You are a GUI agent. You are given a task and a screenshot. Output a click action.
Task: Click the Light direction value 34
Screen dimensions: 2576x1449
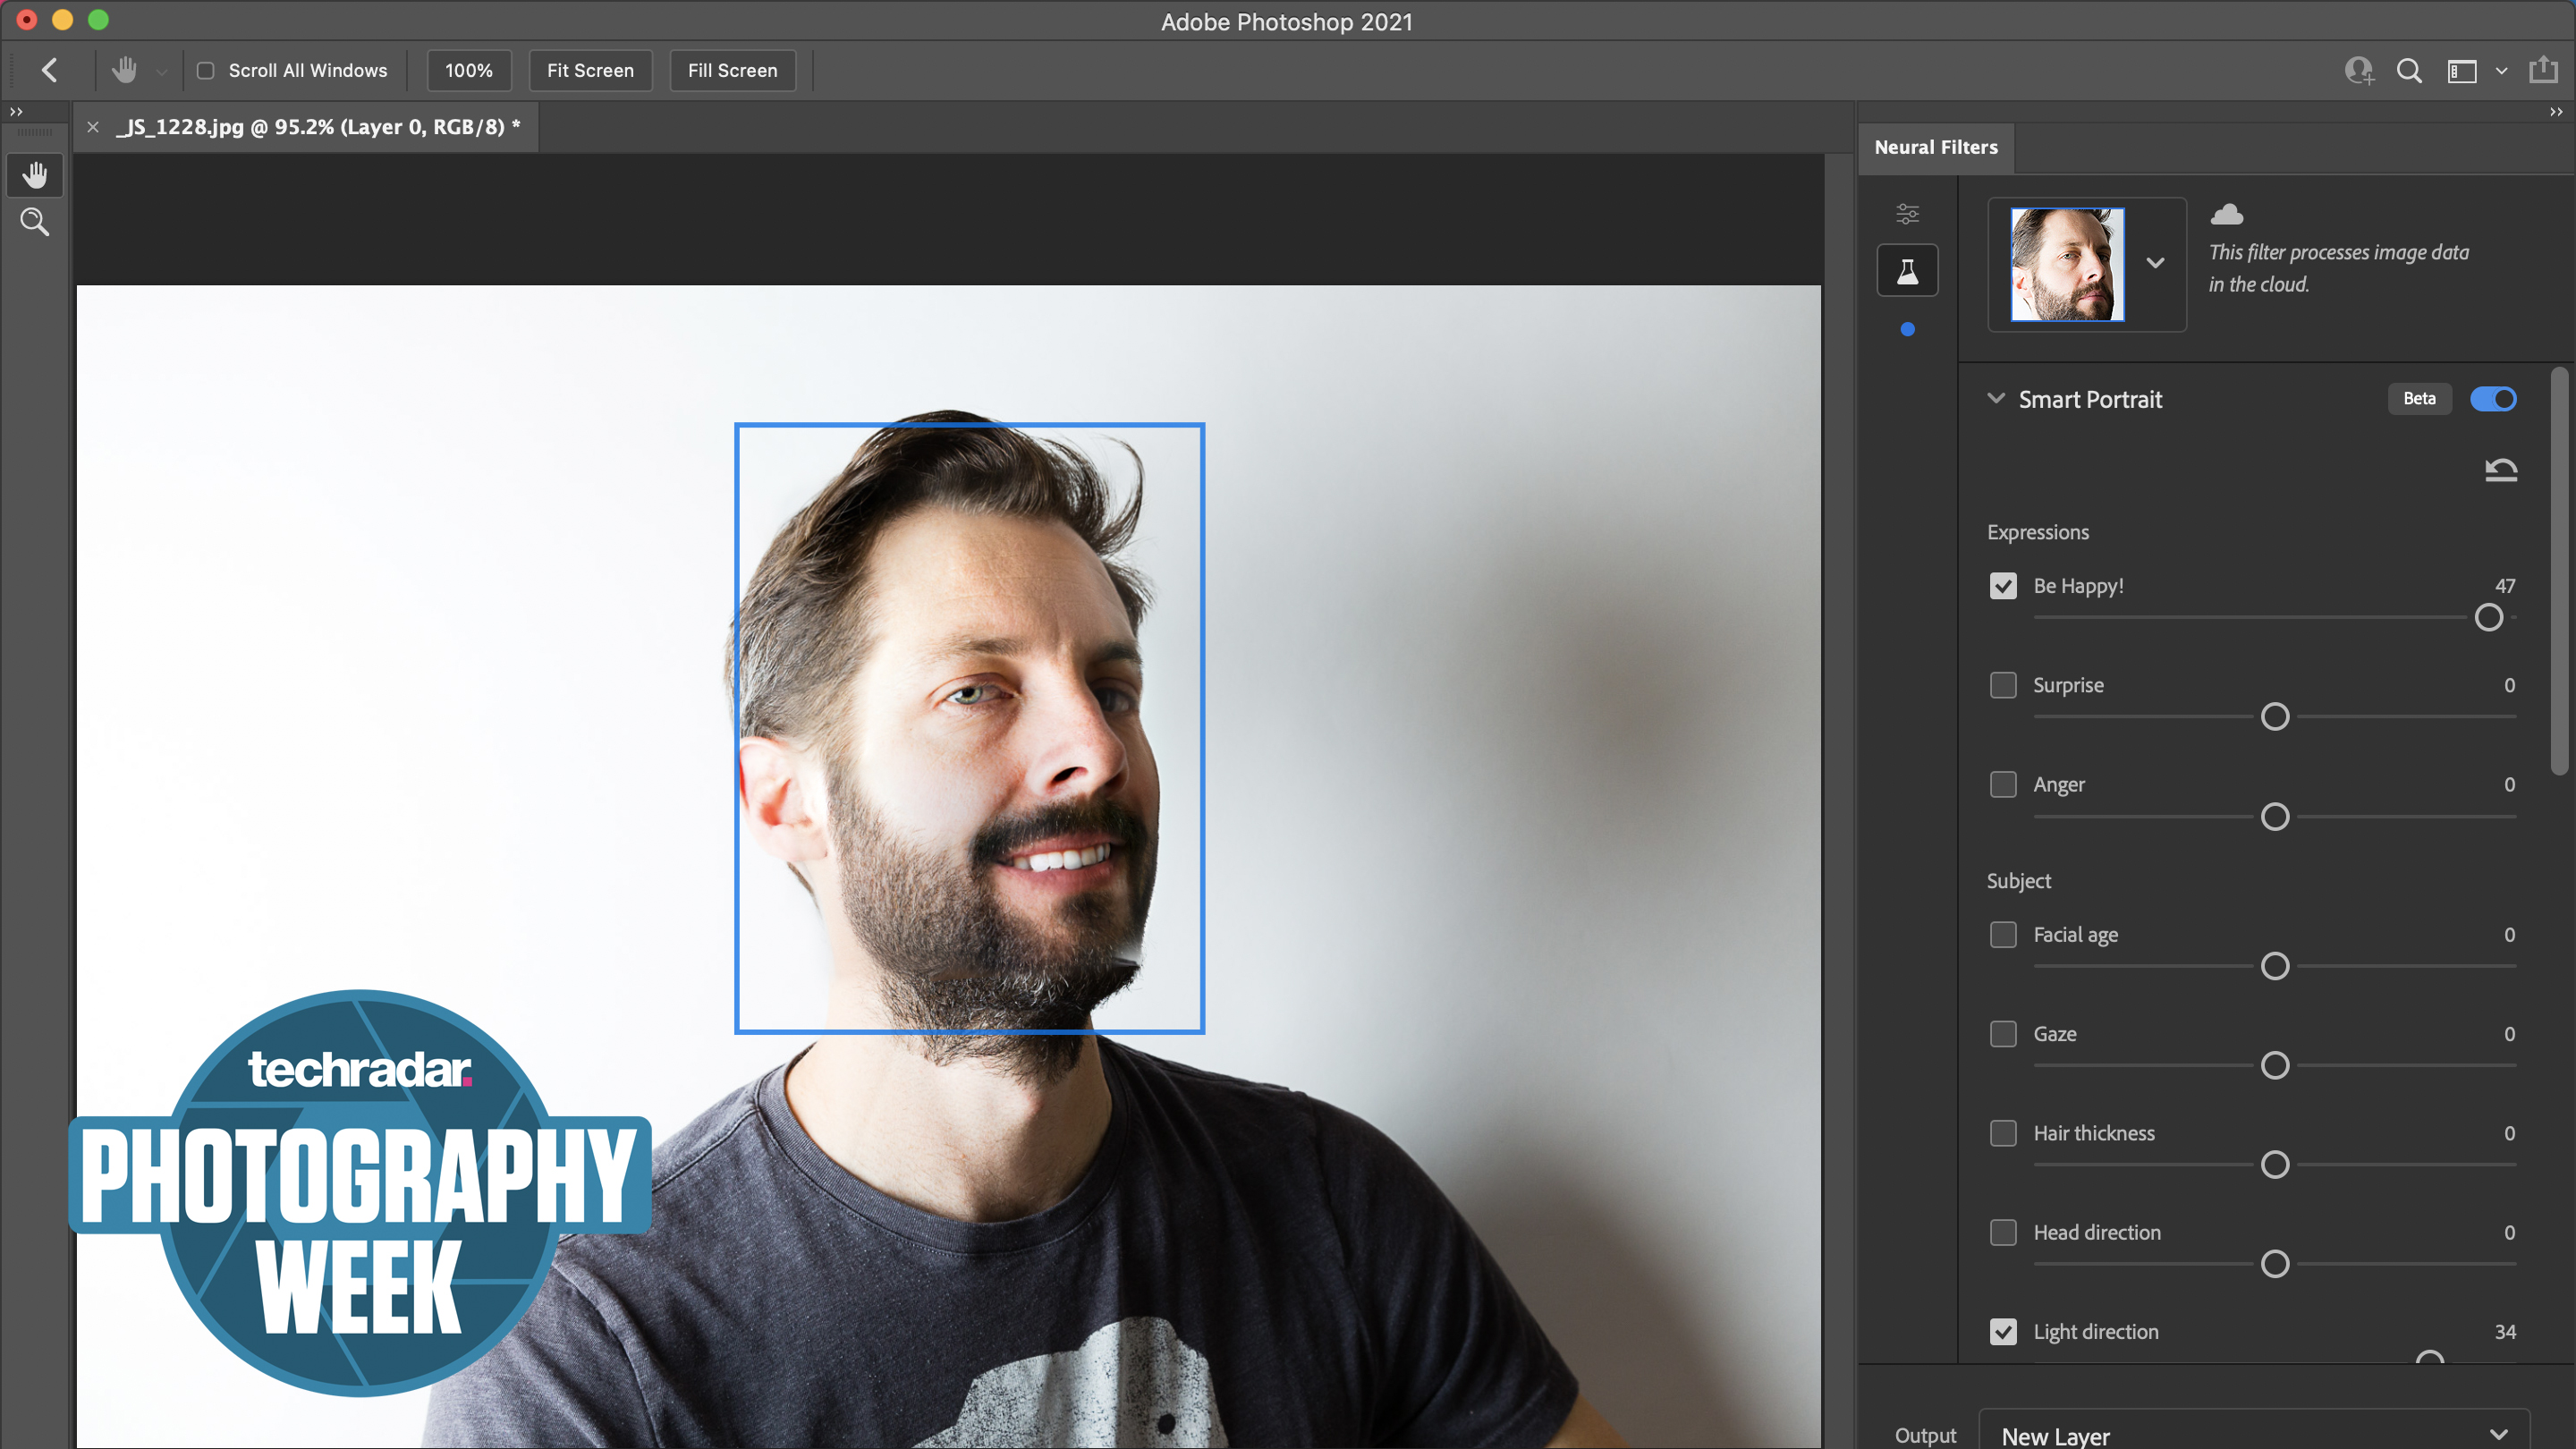click(2504, 1331)
